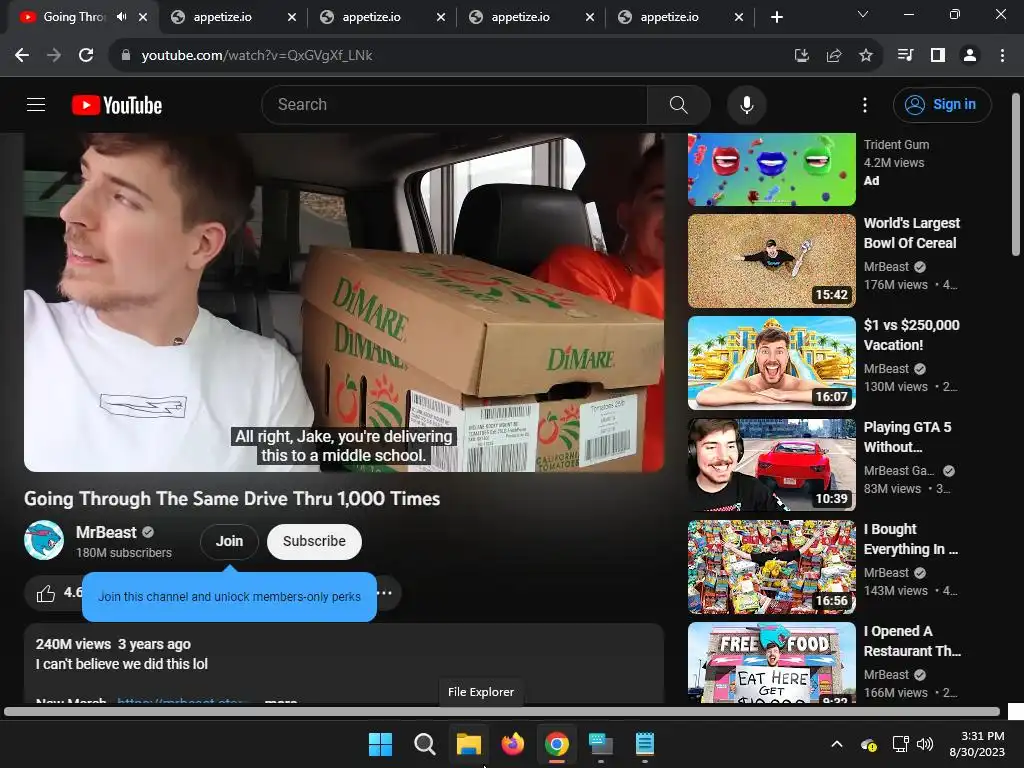The height and width of the screenshot is (768, 1024).
Task: Click the OneDrive cloud tray icon
Action: [x=869, y=744]
